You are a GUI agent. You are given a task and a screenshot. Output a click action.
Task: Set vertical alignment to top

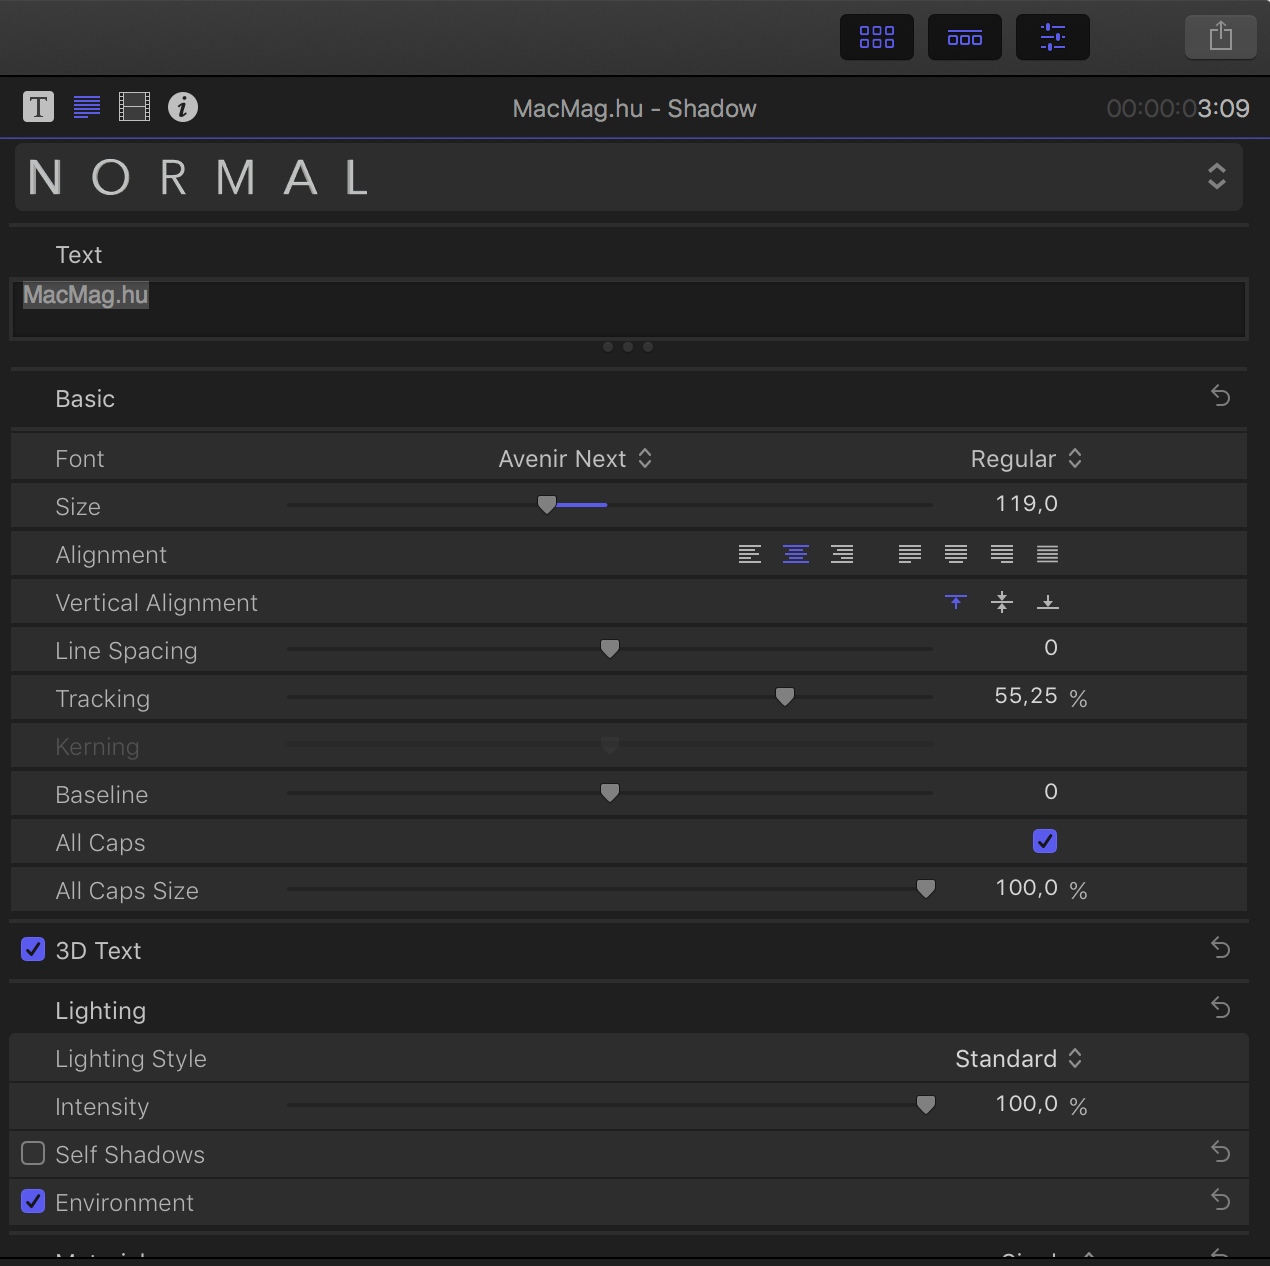point(956,602)
